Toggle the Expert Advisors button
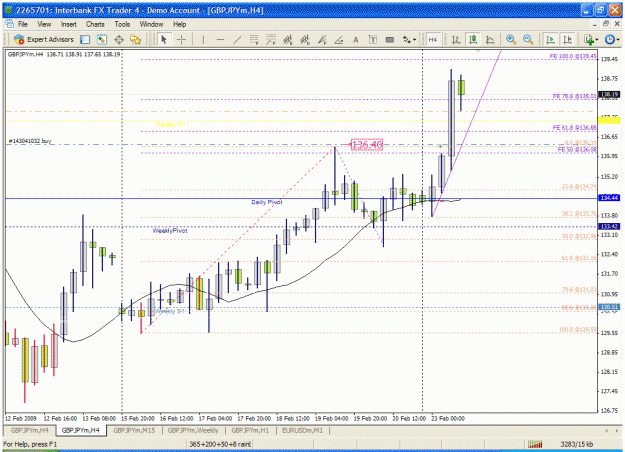Viewport: 625px width, 452px height. (43, 39)
